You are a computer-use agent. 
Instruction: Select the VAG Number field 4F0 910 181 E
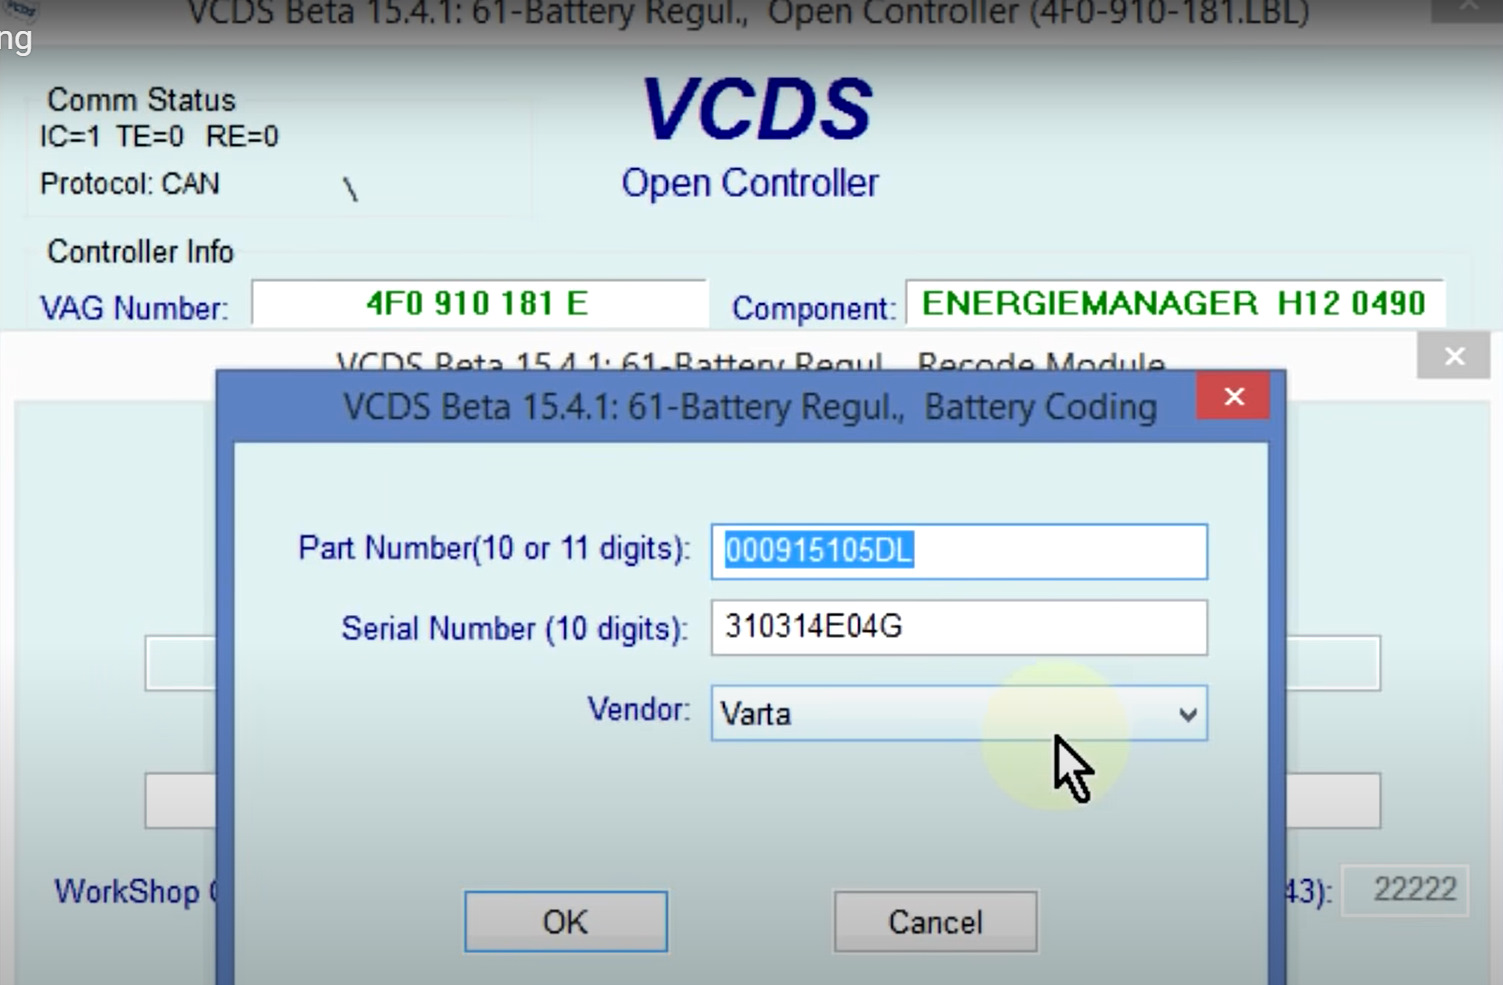[479, 303]
